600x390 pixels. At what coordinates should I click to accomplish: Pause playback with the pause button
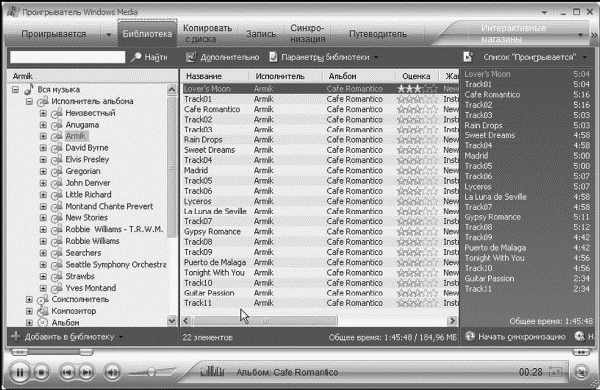click(x=20, y=372)
